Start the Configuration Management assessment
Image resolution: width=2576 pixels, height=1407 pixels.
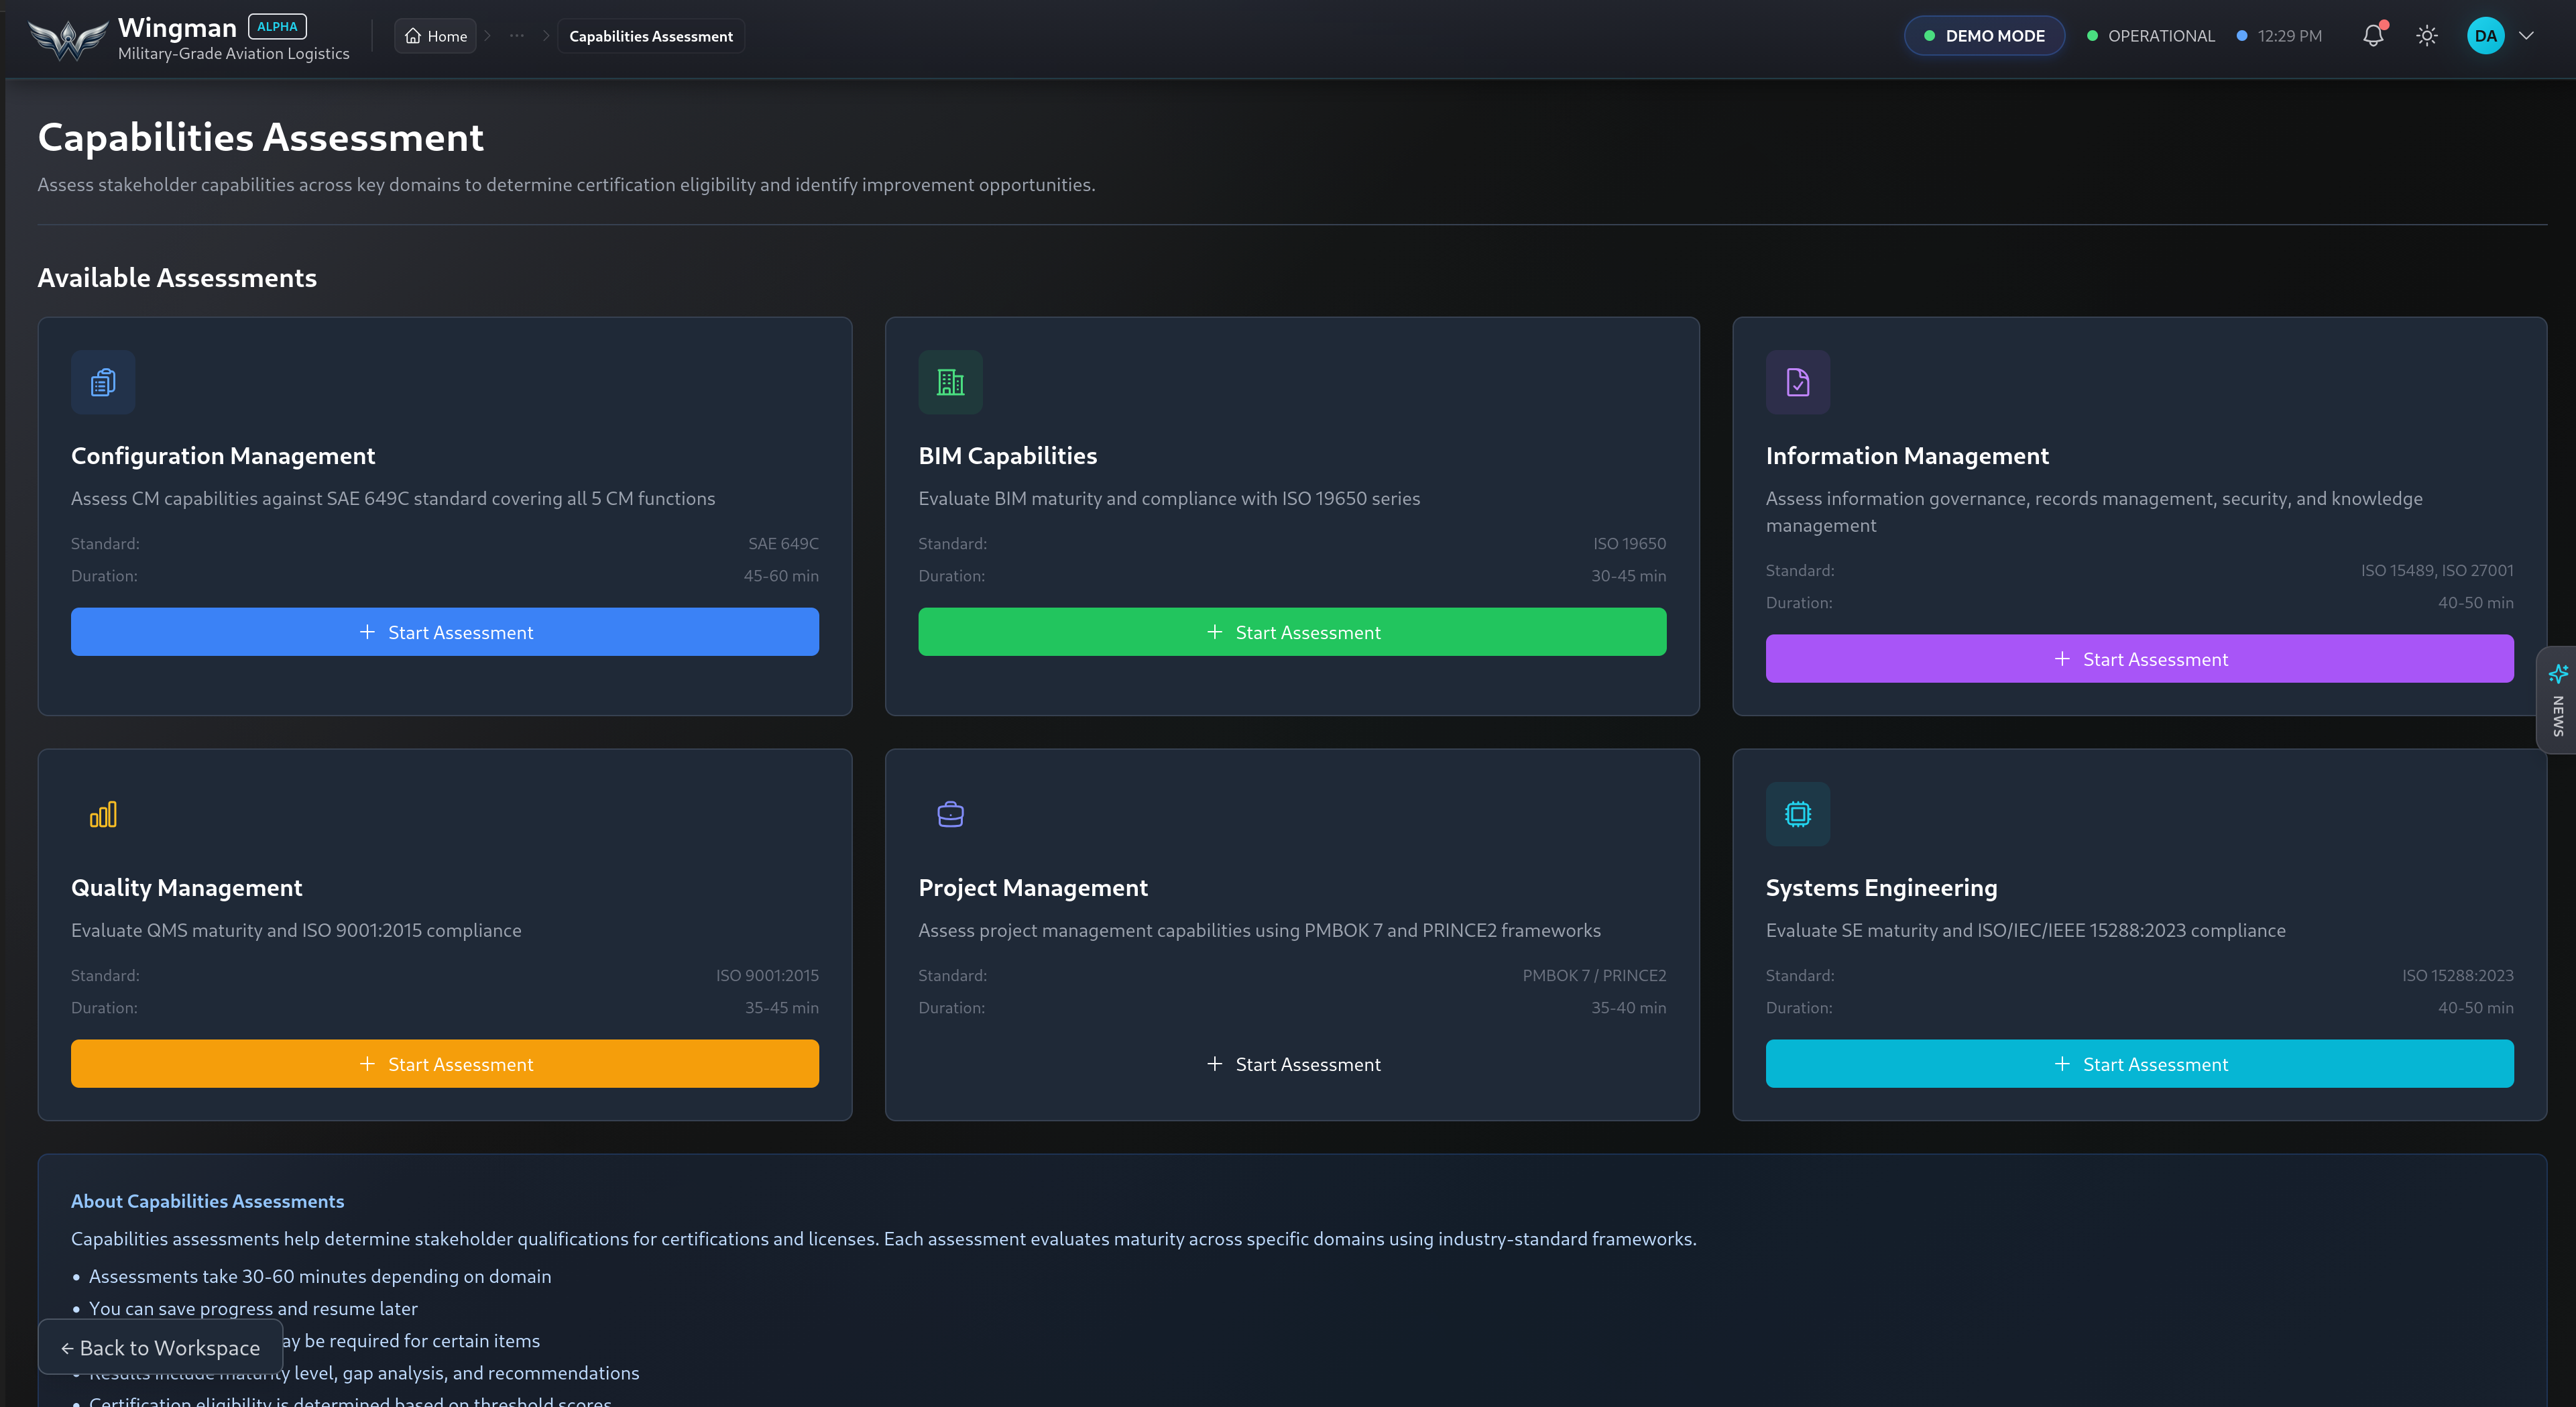tap(445, 632)
